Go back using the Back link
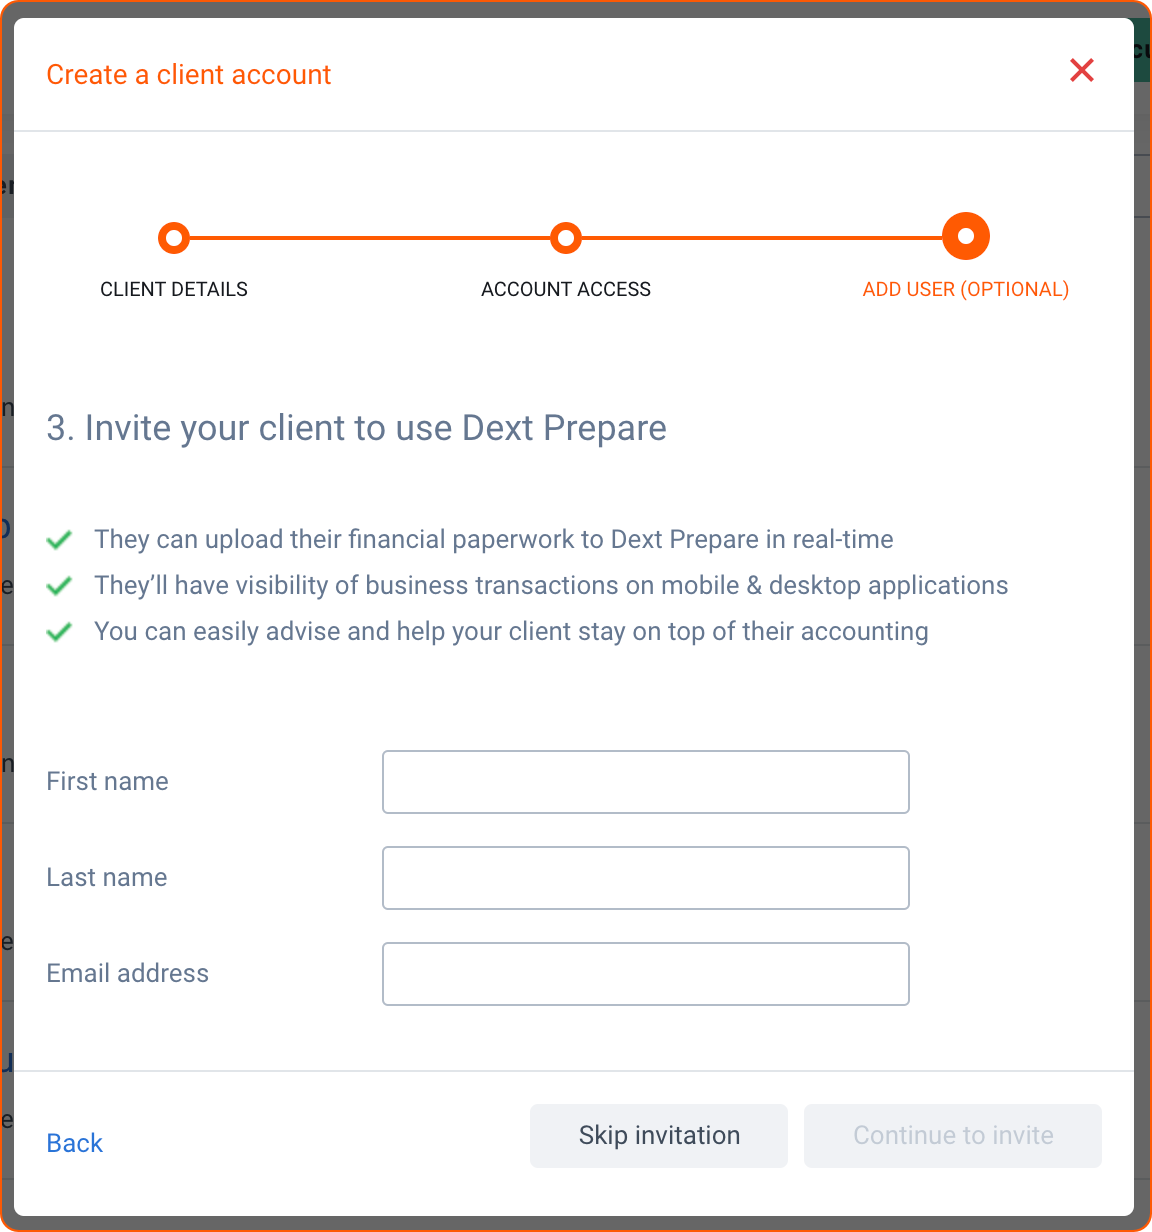The height and width of the screenshot is (1232, 1152). pyautogui.click(x=75, y=1143)
